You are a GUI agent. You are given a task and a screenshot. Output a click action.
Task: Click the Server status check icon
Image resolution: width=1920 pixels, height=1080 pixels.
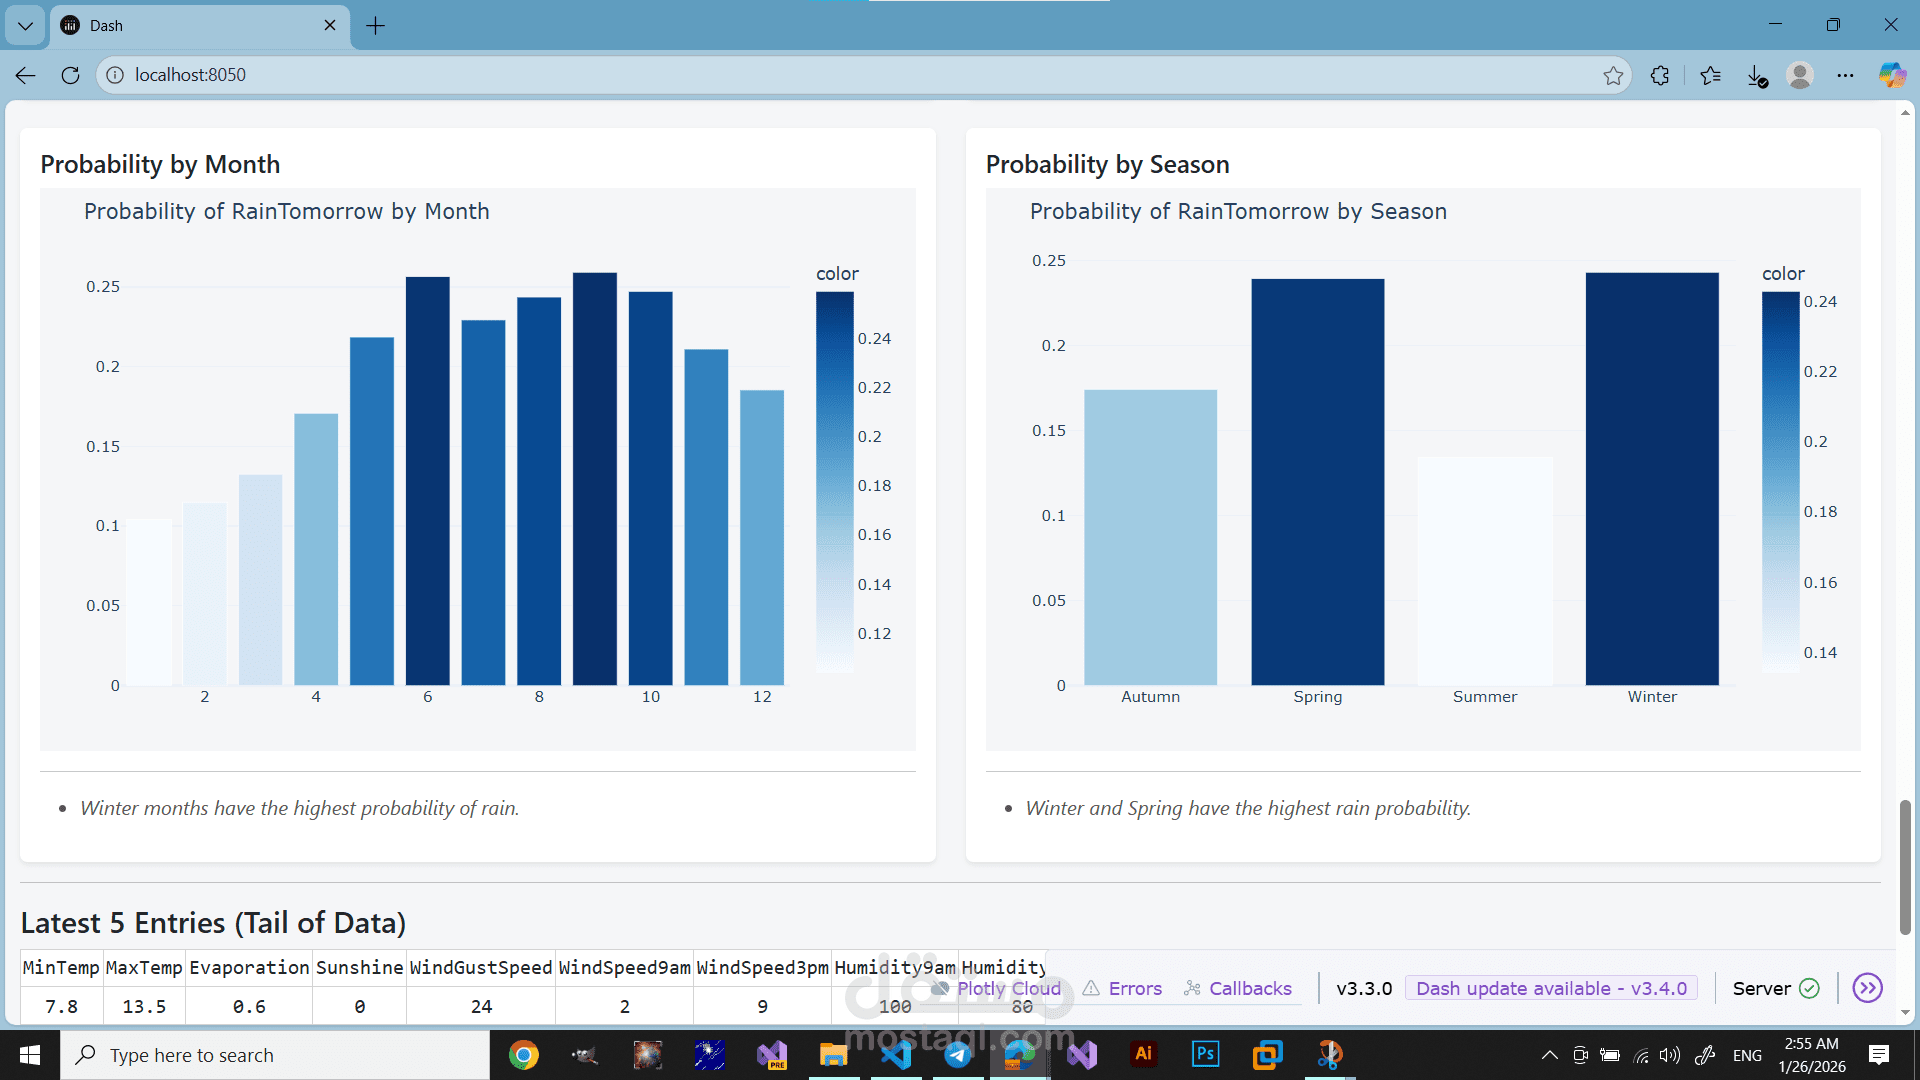(x=1809, y=988)
